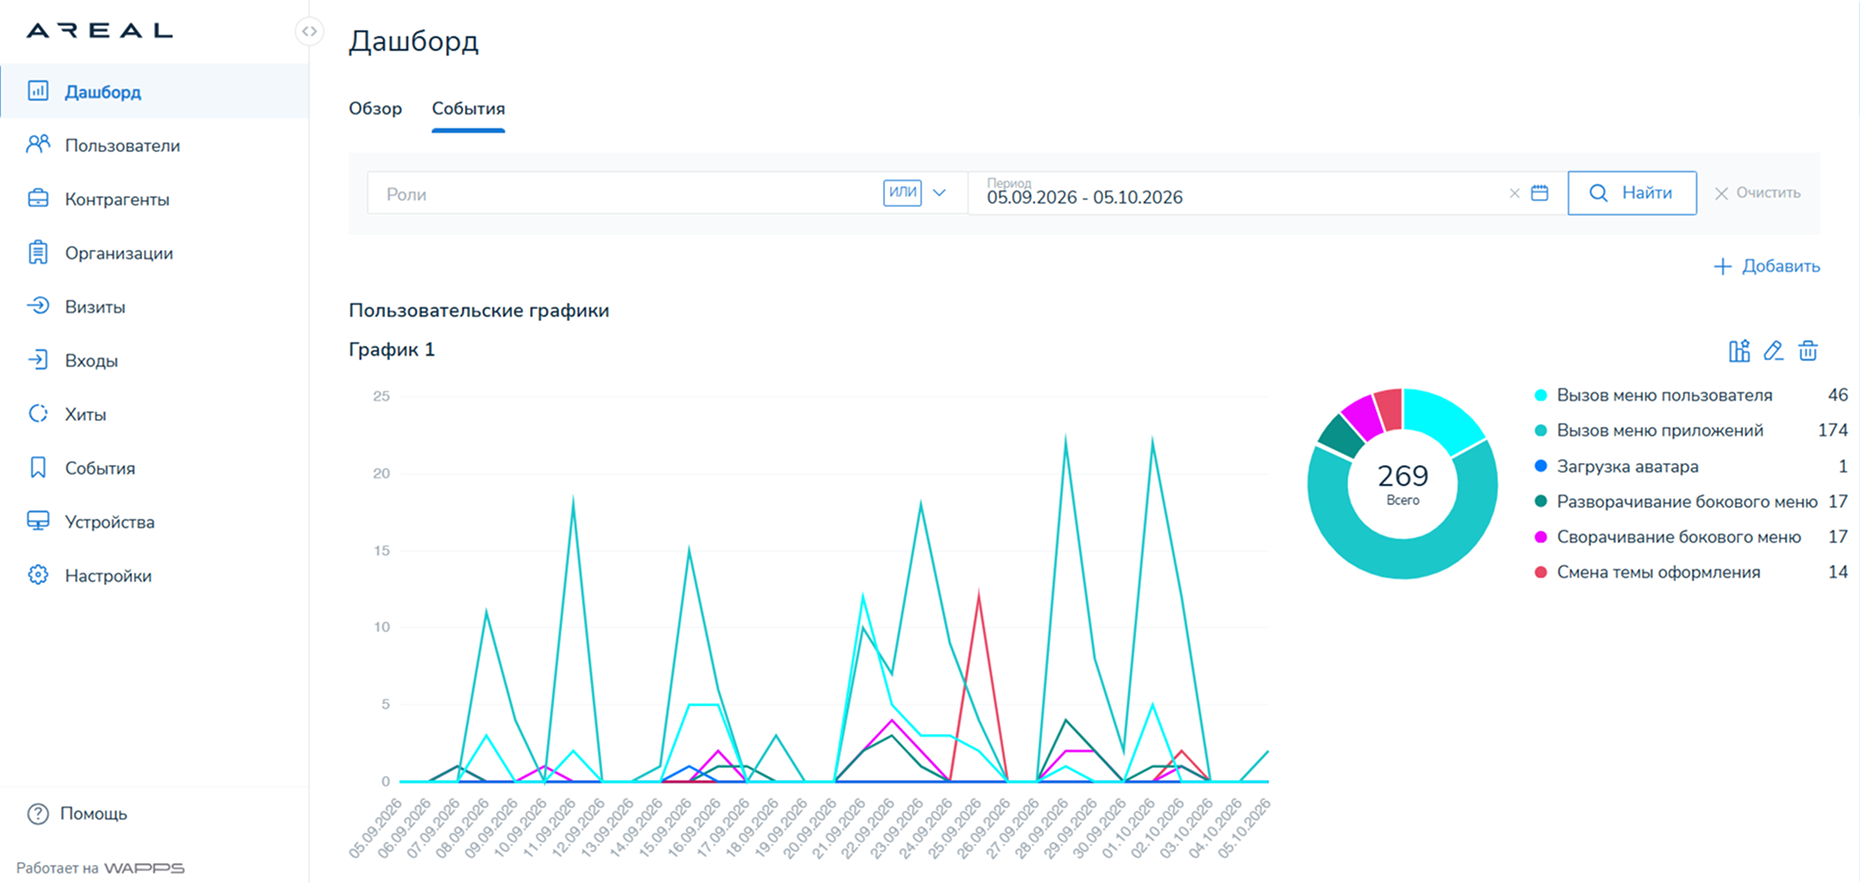Toggle the ИЛИ operator in Роли filter
The height and width of the screenshot is (883, 1860).
[x=902, y=192]
